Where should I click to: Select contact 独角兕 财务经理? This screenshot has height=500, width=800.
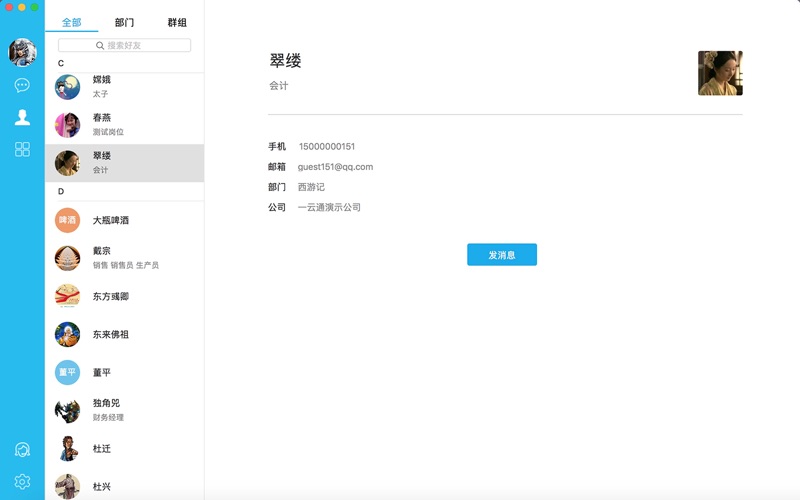coord(124,410)
